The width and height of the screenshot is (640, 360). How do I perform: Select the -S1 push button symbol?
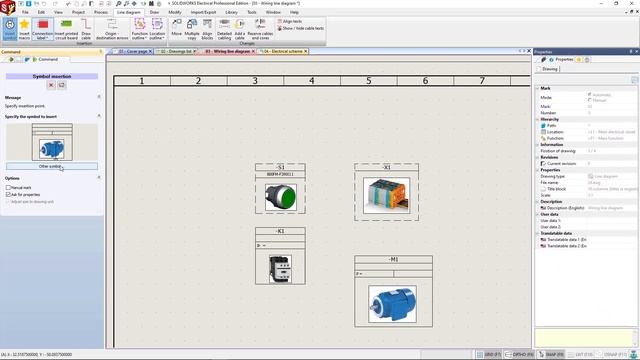(280, 189)
